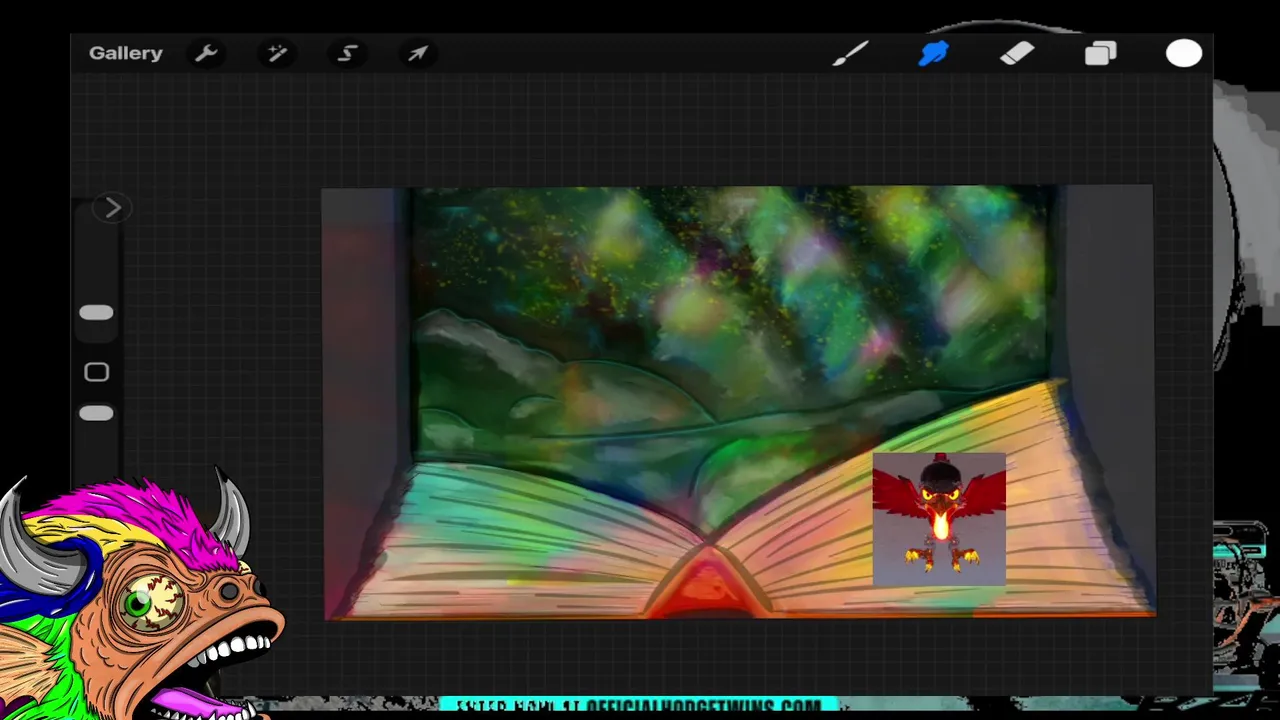This screenshot has height=720, width=1280.
Task: Select the red bird image on canvas
Action: tap(939, 518)
